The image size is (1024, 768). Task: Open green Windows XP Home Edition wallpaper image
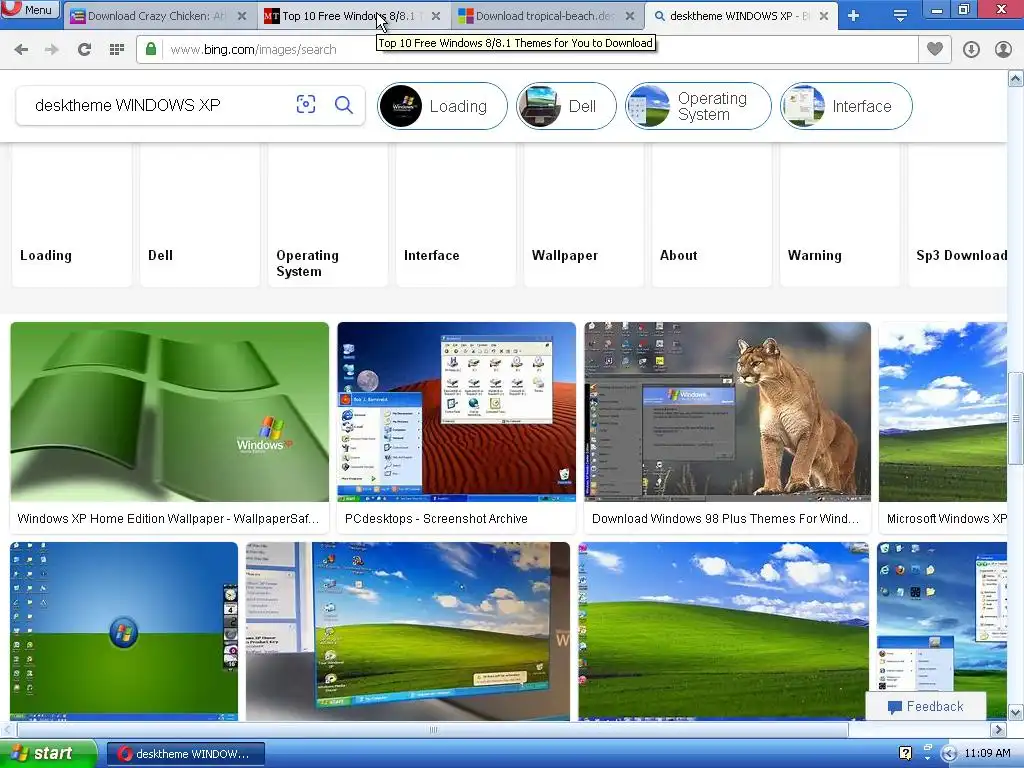pos(170,411)
